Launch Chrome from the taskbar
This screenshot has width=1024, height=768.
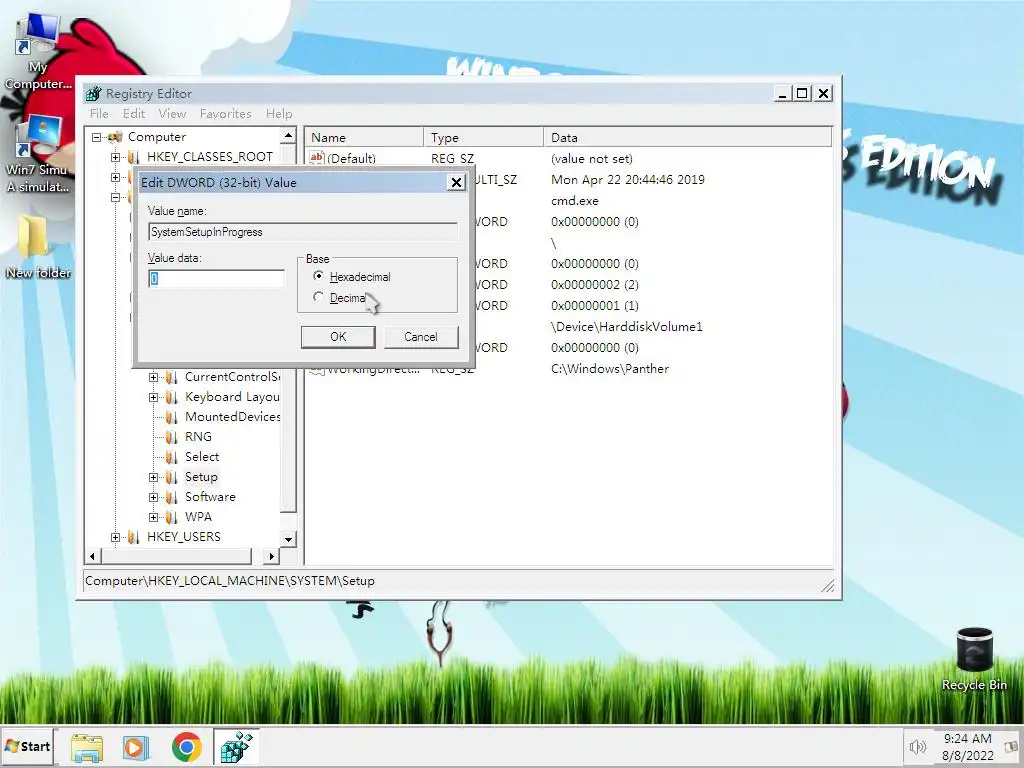click(x=187, y=747)
